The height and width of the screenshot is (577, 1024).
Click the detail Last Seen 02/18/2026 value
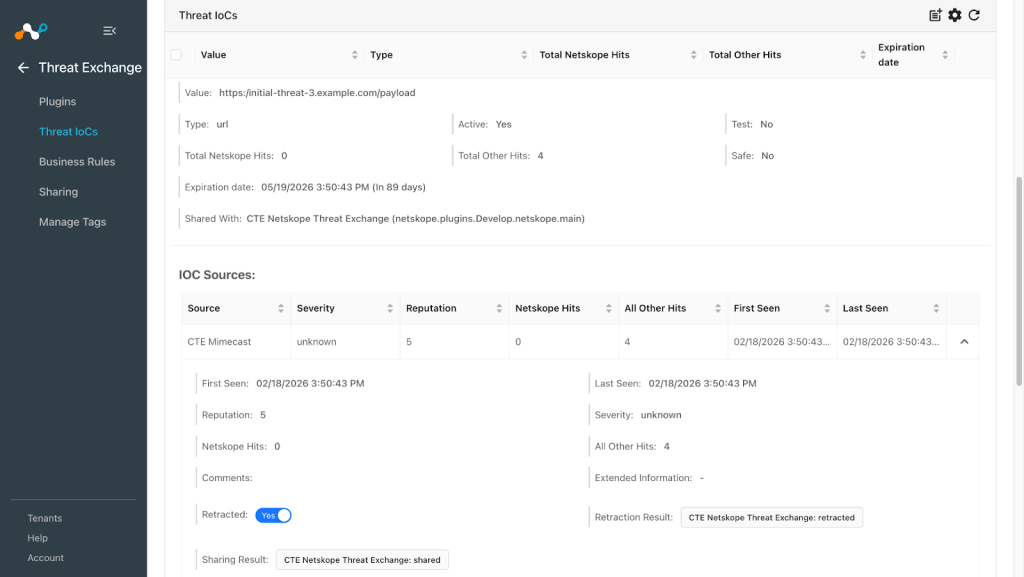tap(702, 383)
